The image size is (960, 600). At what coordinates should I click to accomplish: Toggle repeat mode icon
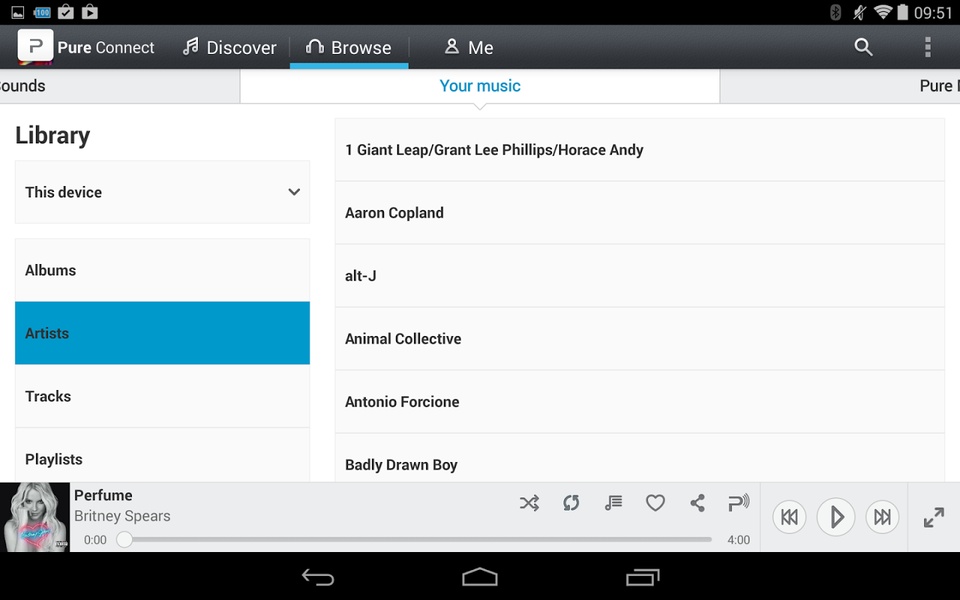pos(571,503)
